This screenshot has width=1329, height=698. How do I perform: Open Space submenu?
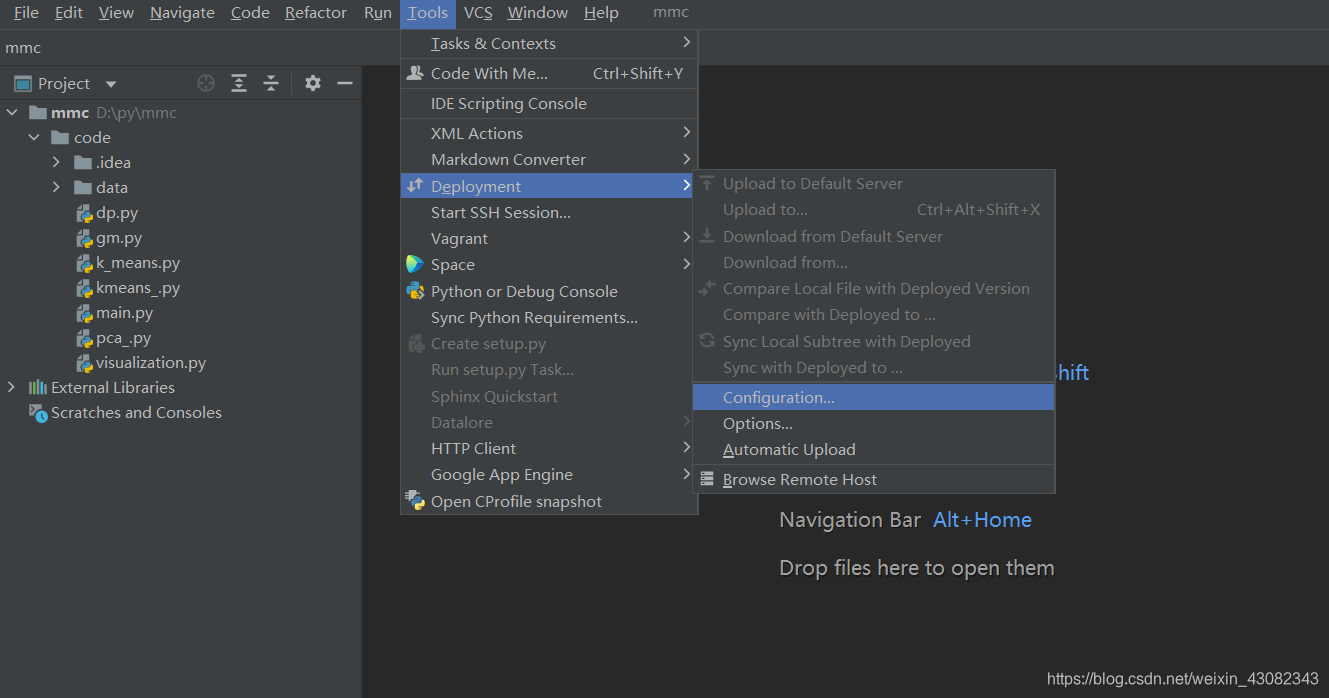(549, 265)
